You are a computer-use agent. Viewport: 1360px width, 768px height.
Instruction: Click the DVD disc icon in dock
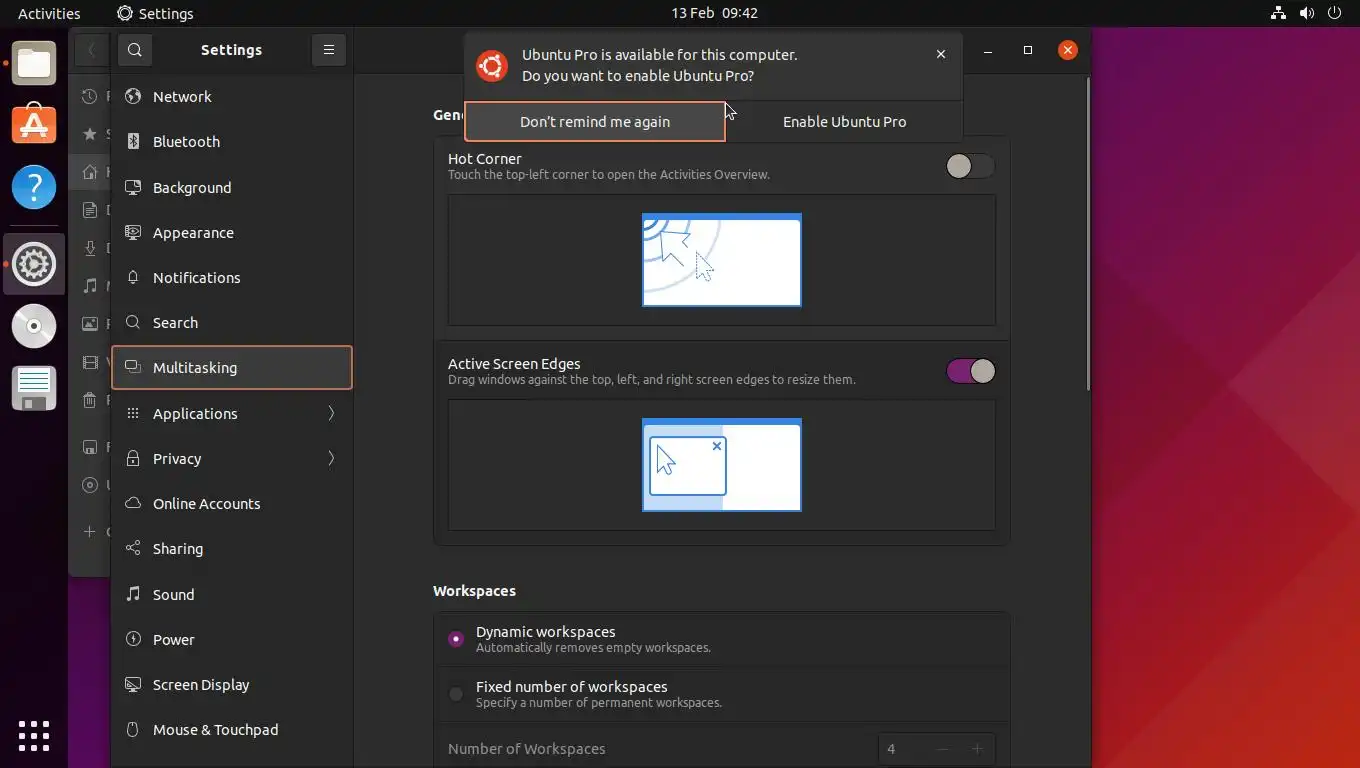tap(34, 326)
